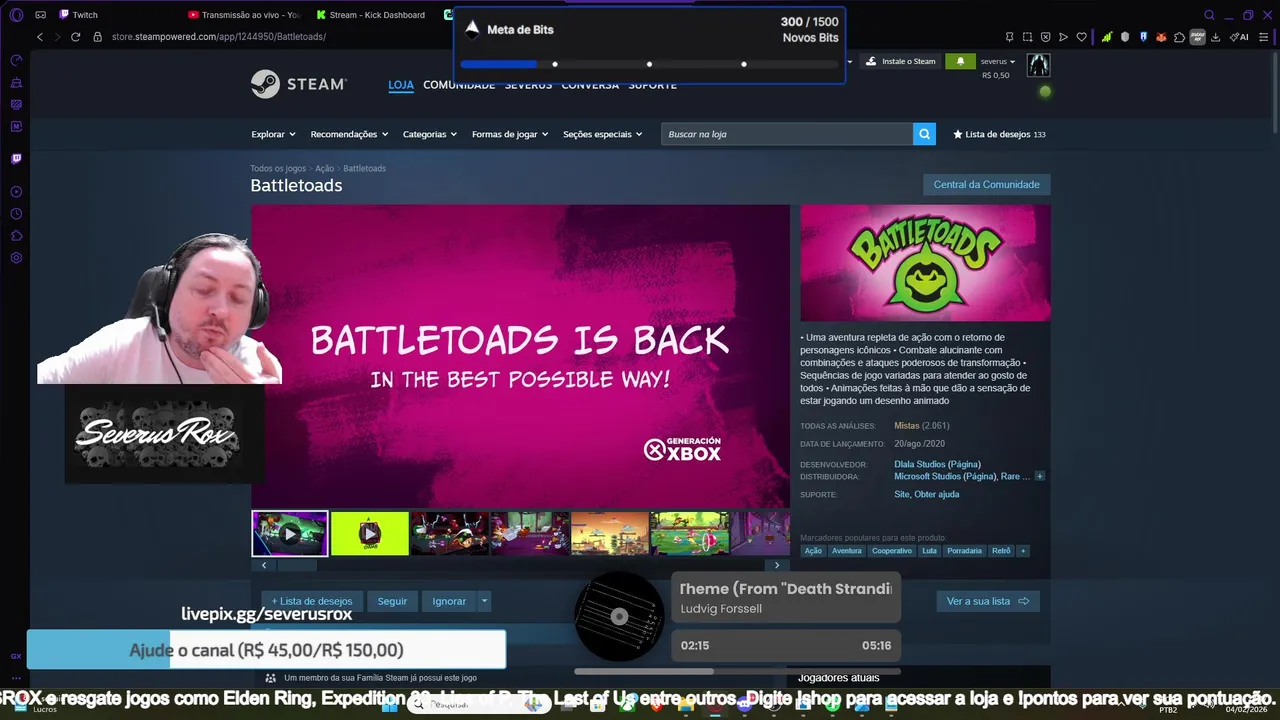Open Microsoft Studios publisher link

[x=945, y=477]
